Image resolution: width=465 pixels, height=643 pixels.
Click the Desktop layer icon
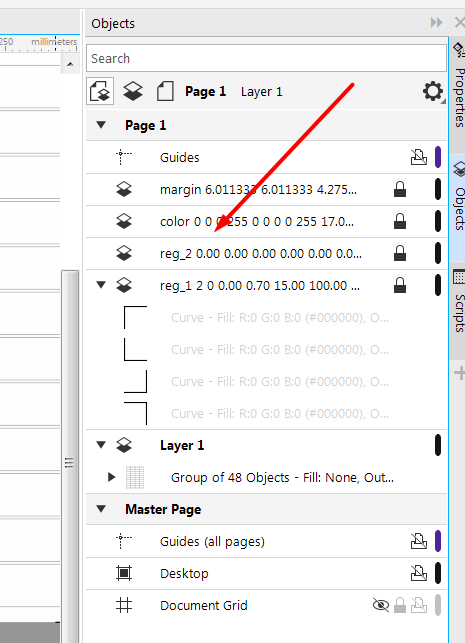coord(124,573)
